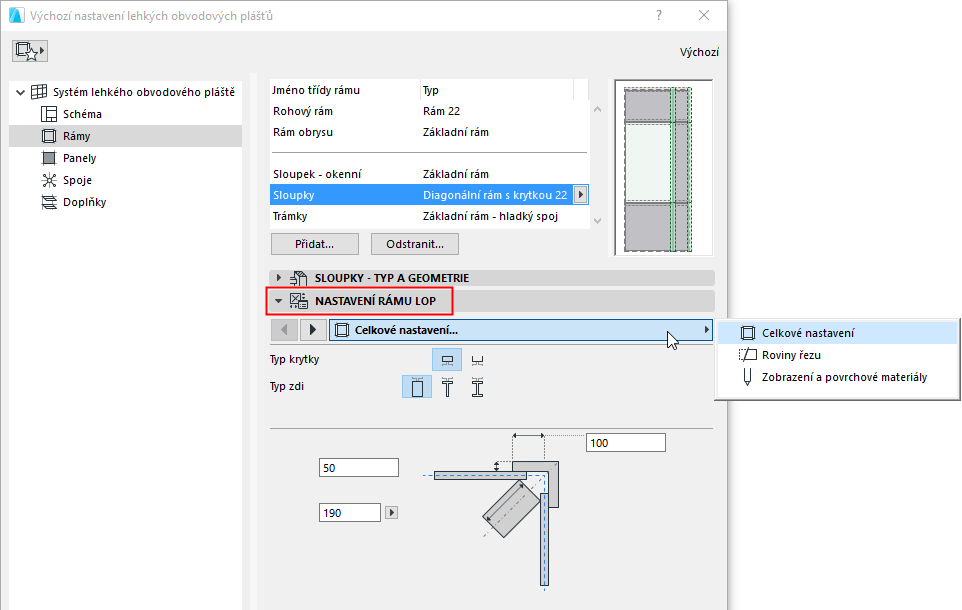Select the Rám obrysu row

[x=429, y=132]
